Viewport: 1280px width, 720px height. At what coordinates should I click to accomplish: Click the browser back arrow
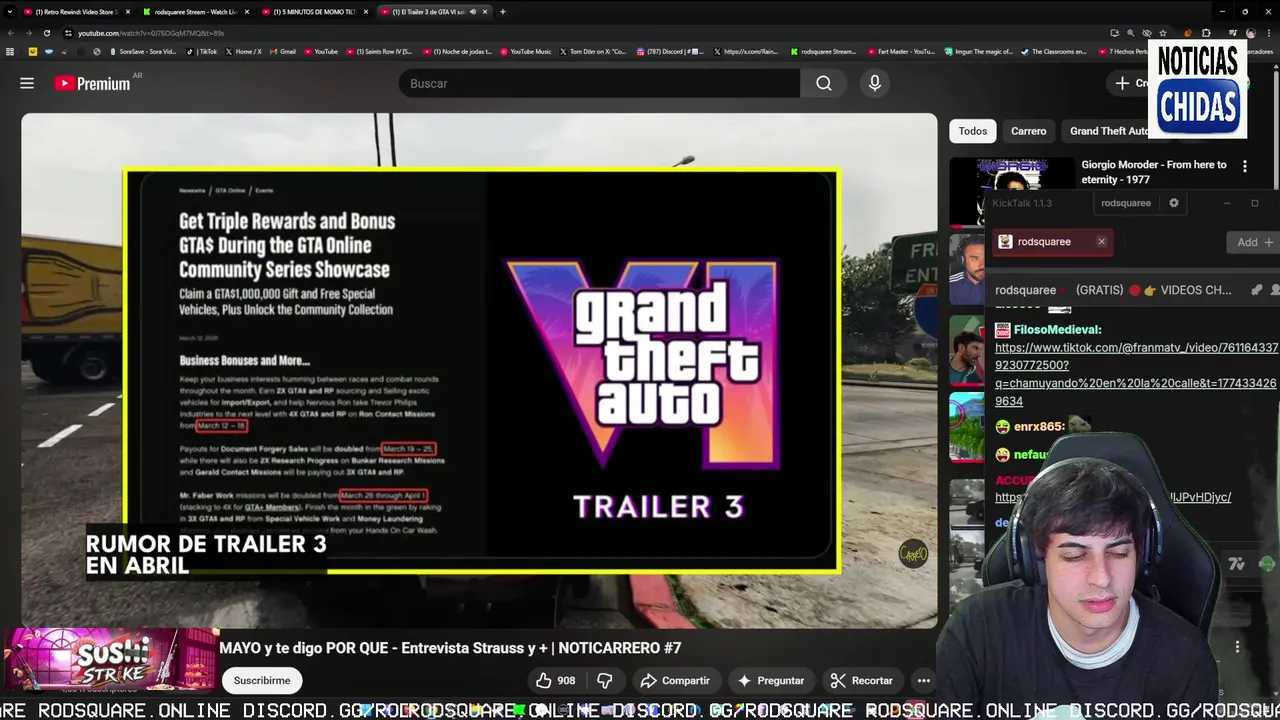tap(11, 33)
